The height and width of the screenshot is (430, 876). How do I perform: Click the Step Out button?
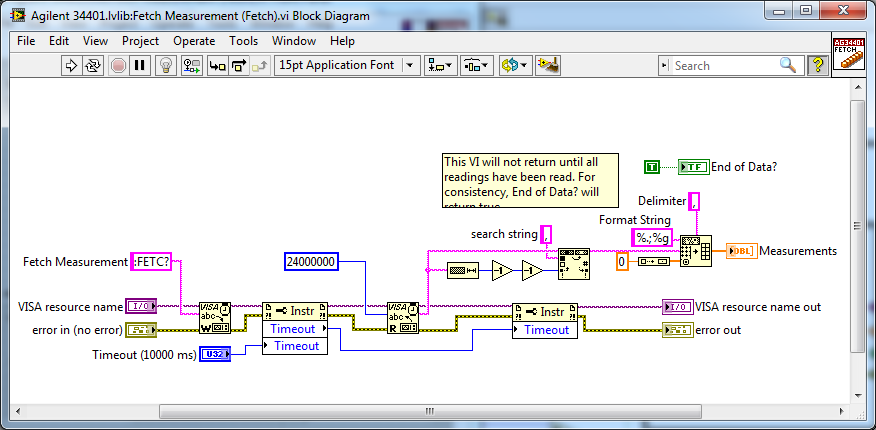[259, 65]
